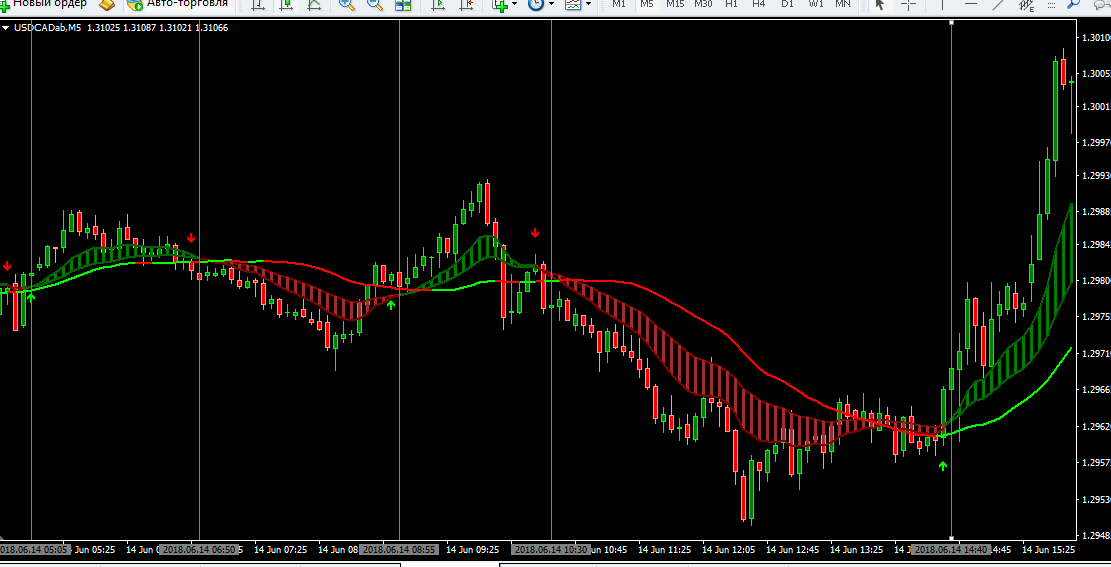The height and width of the screenshot is (567, 1111).
Task: Switch timeframe to D1
Action: [x=787, y=4]
